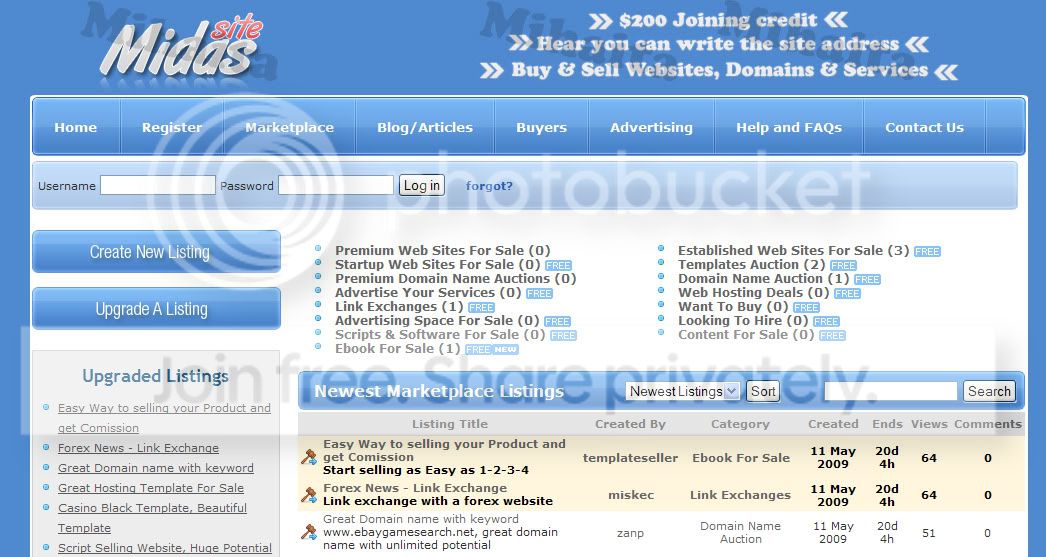Open the Newest Listings sort dropdown
1046x557 pixels.
pyautogui.click(x=682, y=392)
